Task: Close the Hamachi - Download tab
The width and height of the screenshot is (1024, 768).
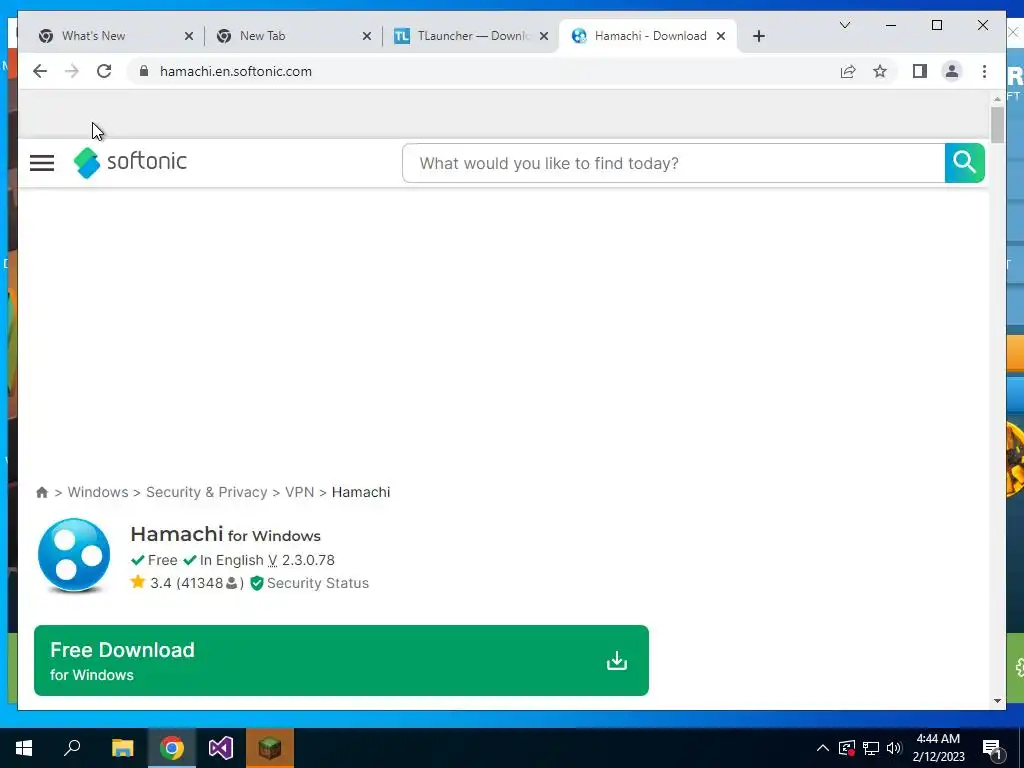Action: [721, 36]
